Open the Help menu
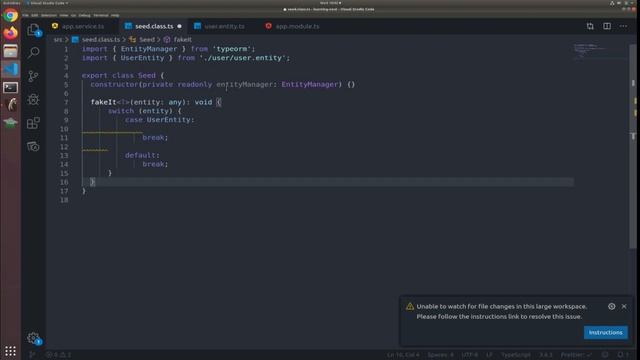The height and width of the screenshot is (360, 640). click(x=115, y=16)
